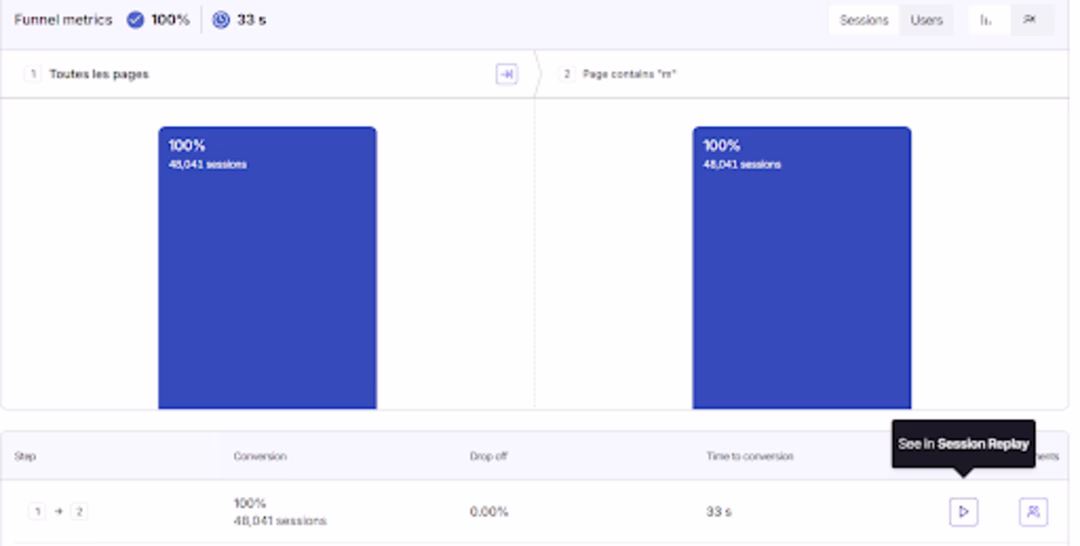Click 48,041 sessions label on first bar

tap(207, 165)
